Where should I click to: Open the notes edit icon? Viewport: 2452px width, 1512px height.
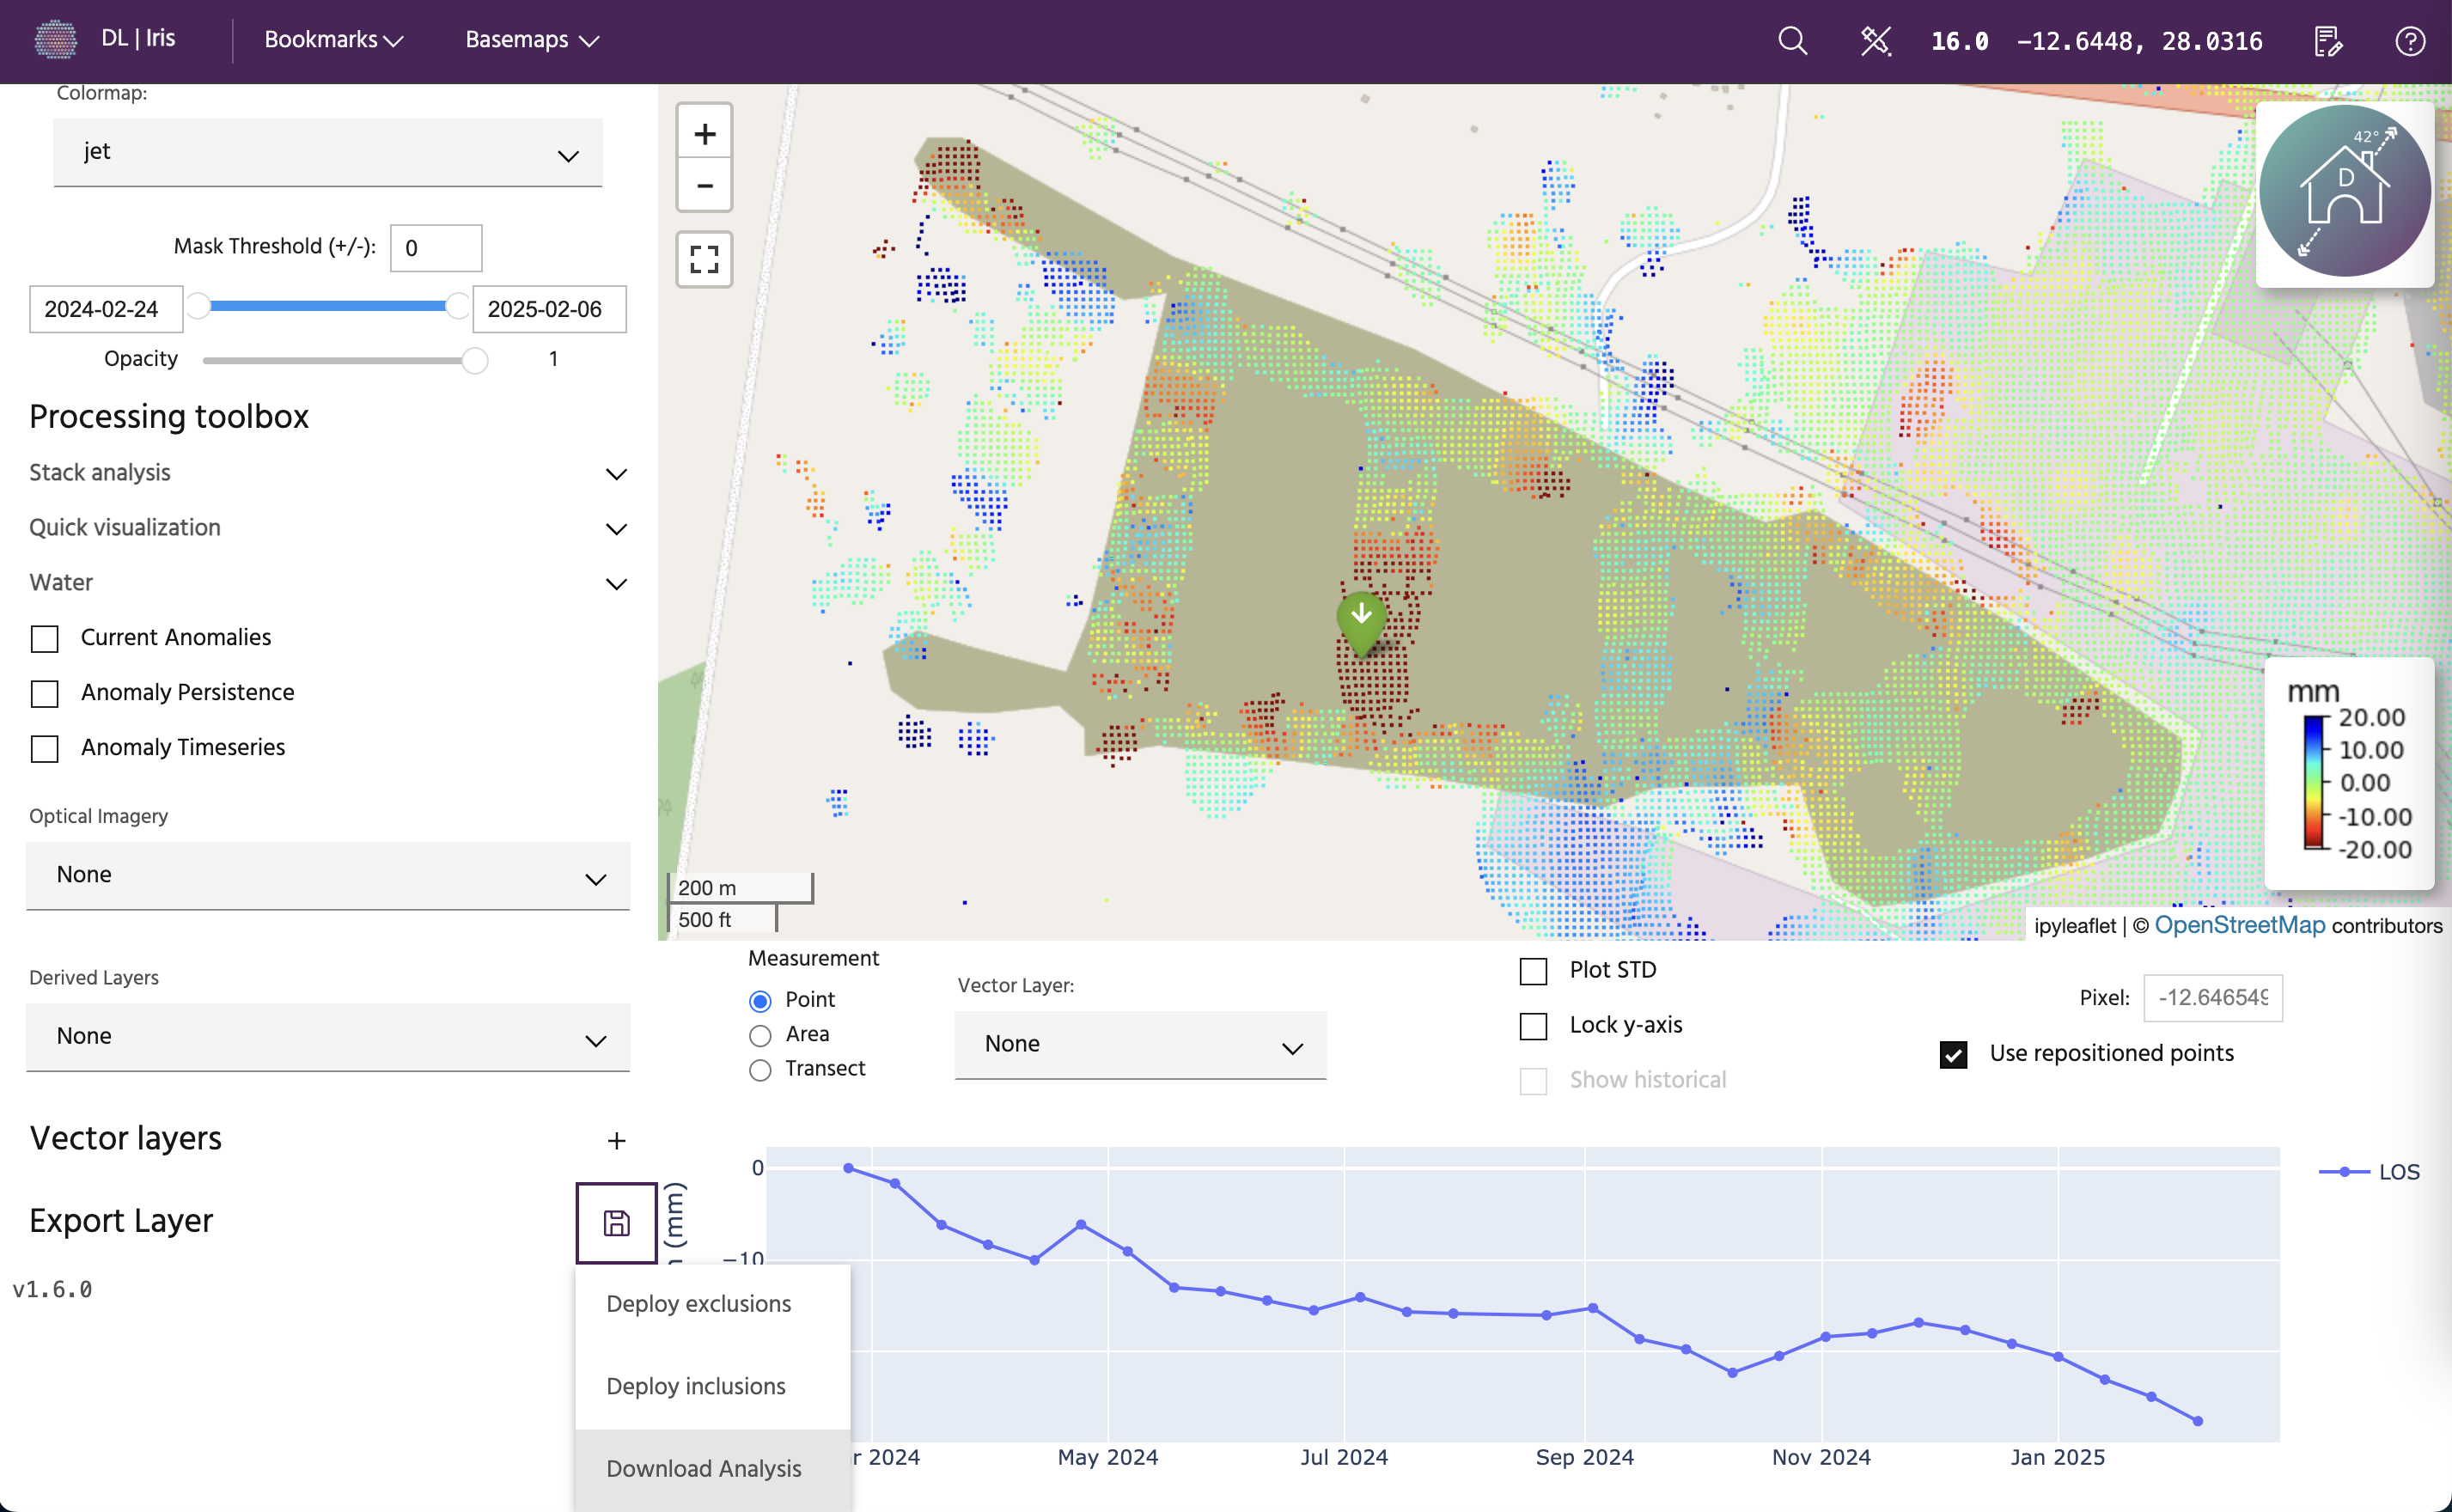pos(2327,41)
